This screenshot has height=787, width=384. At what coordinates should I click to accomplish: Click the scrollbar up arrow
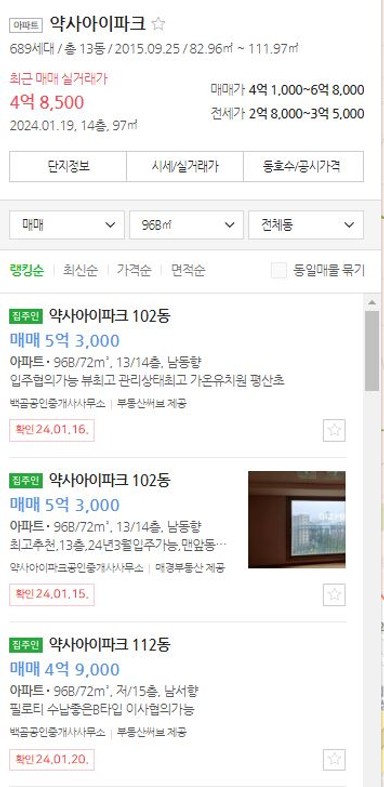point(372,303)
